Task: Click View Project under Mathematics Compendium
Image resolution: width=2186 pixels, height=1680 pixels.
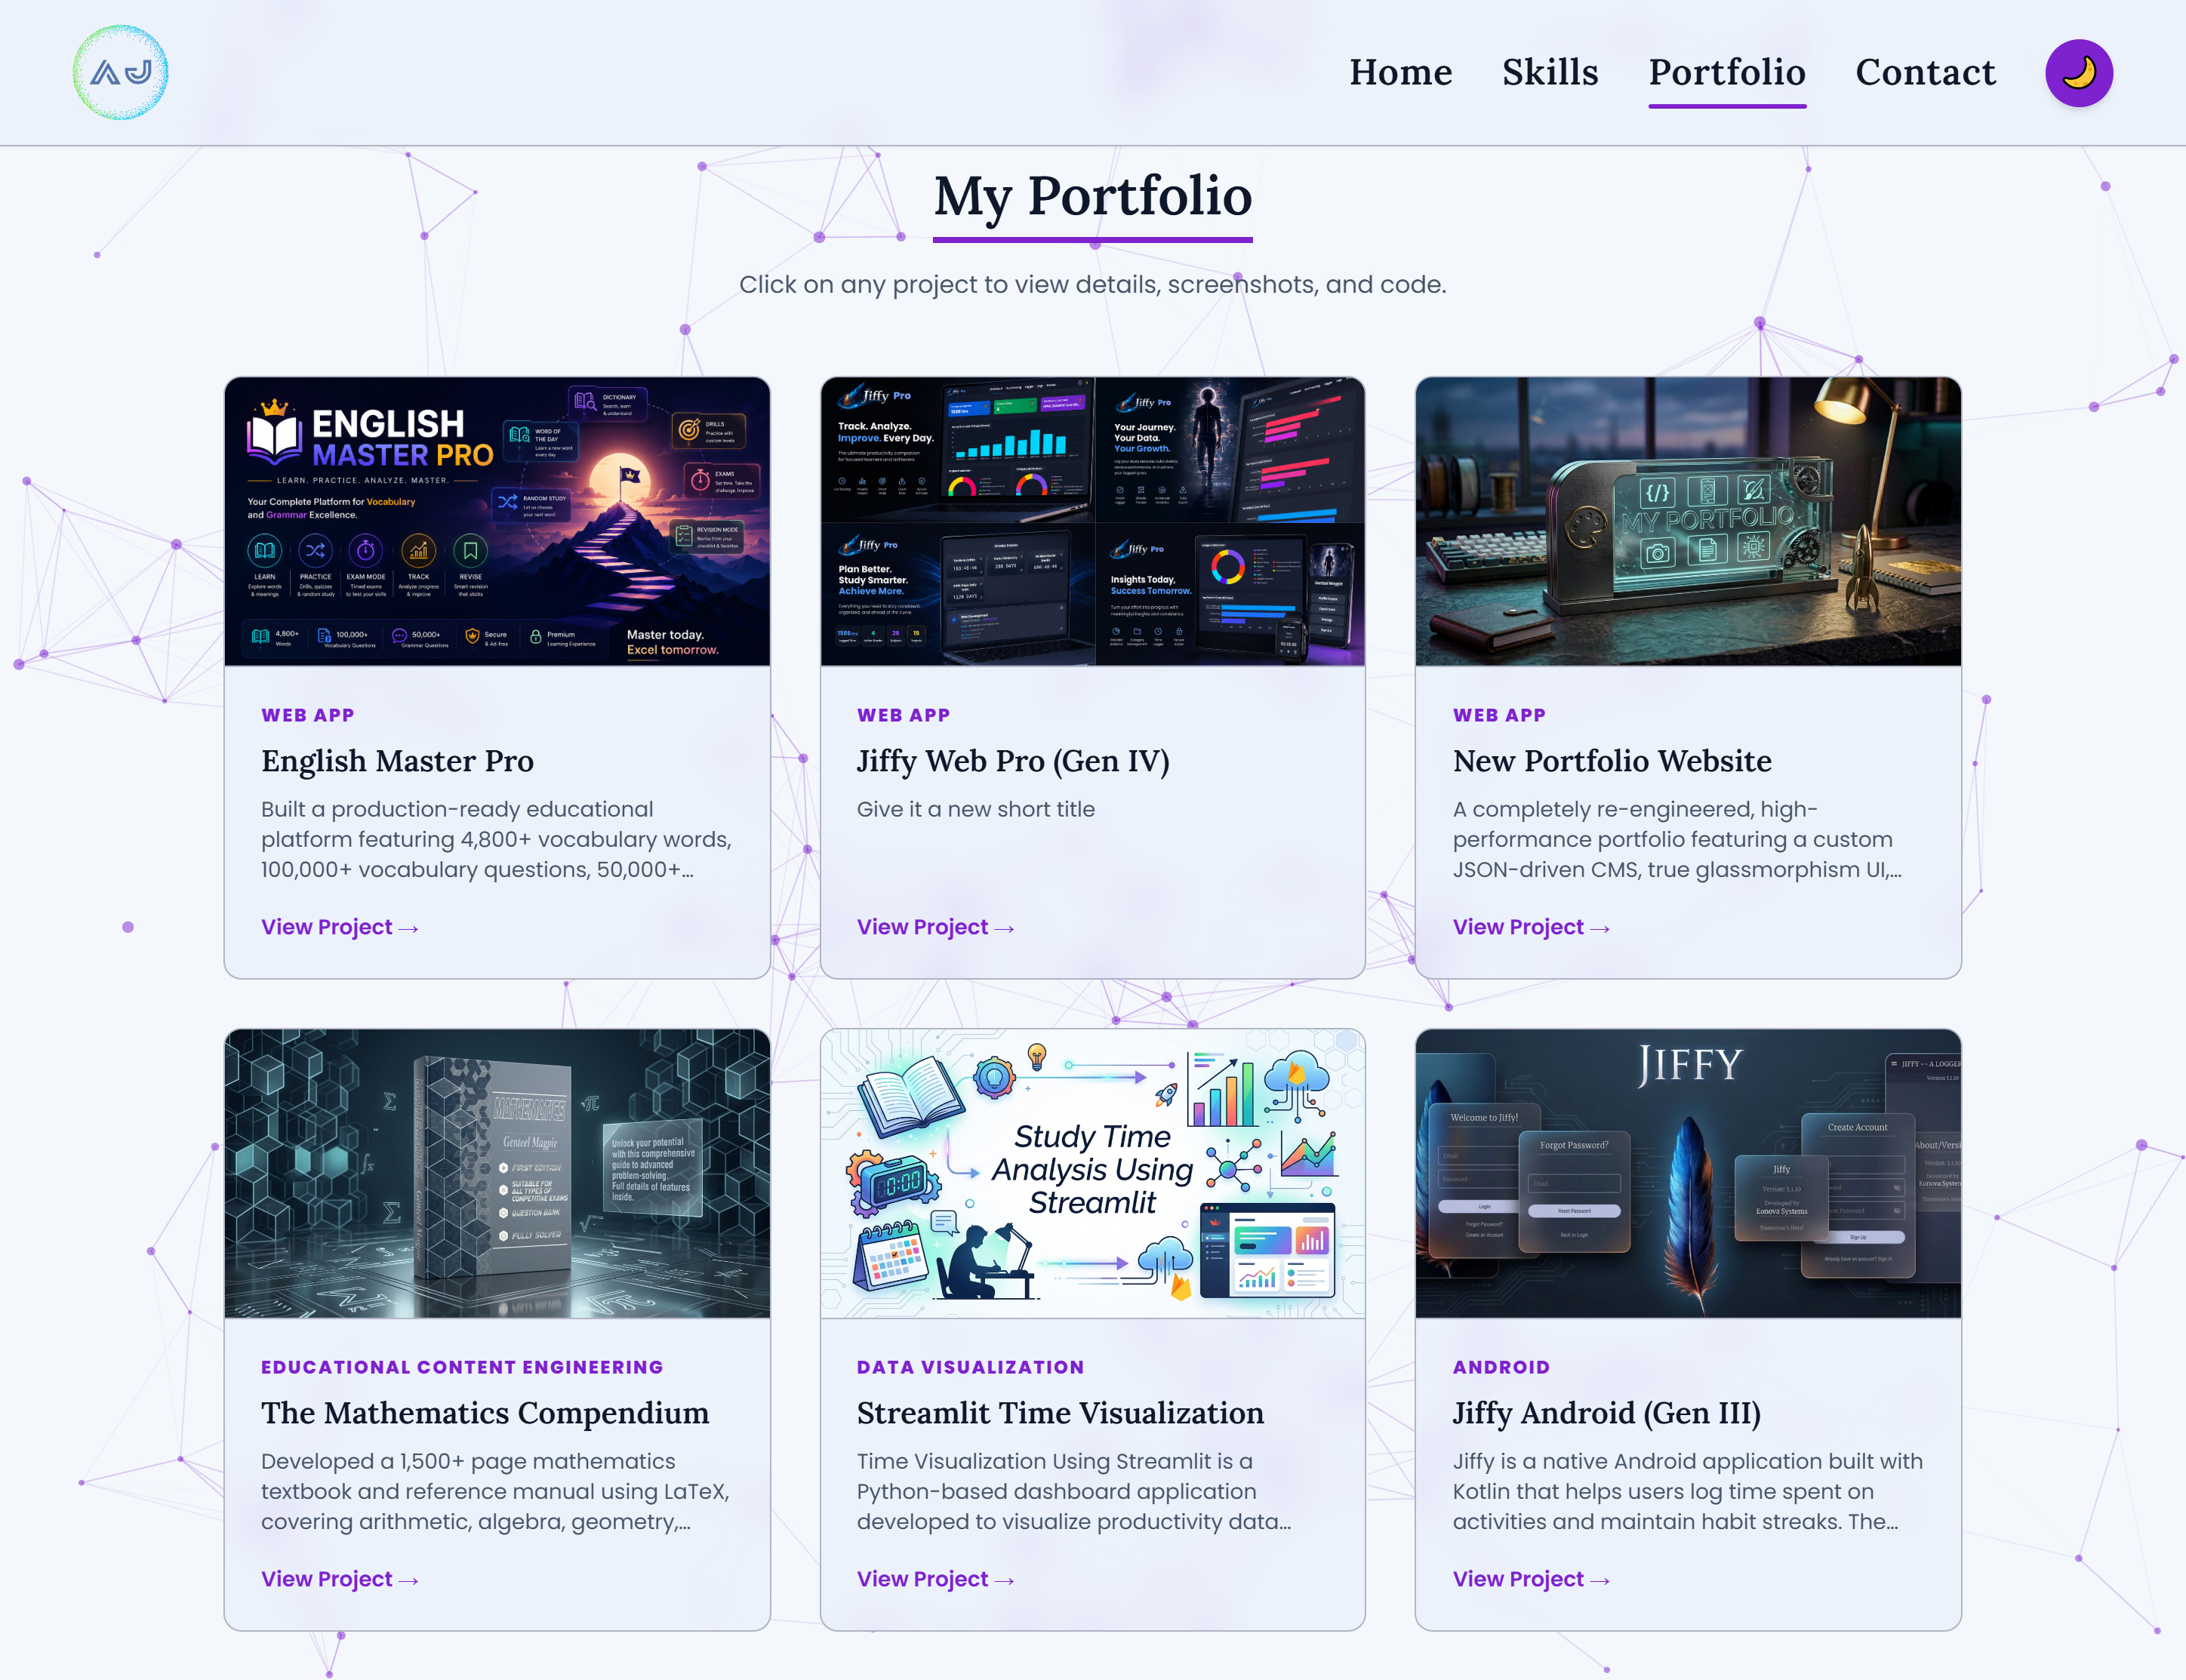Action: point(340,1579)
